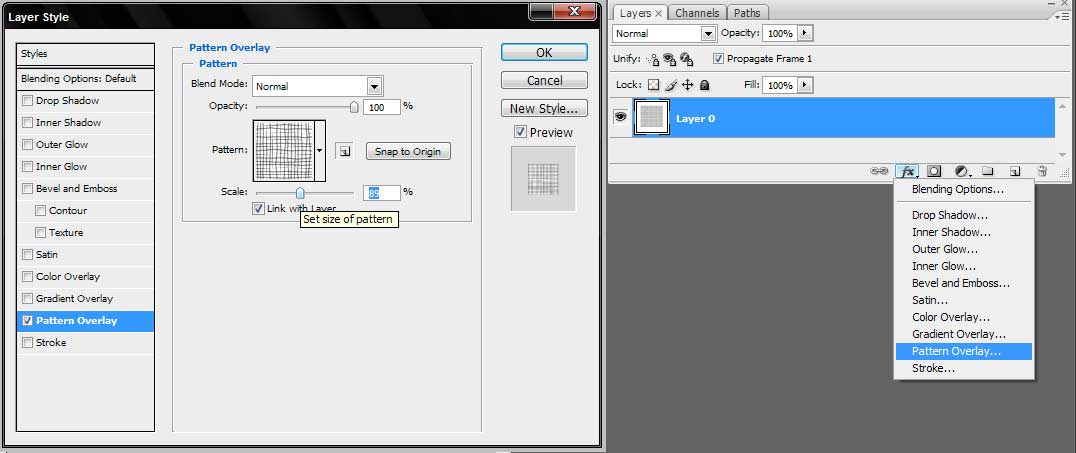Click the Lock transparent pixels icon
Viewport: 1076px width, 453px height.
pos(653,86)
